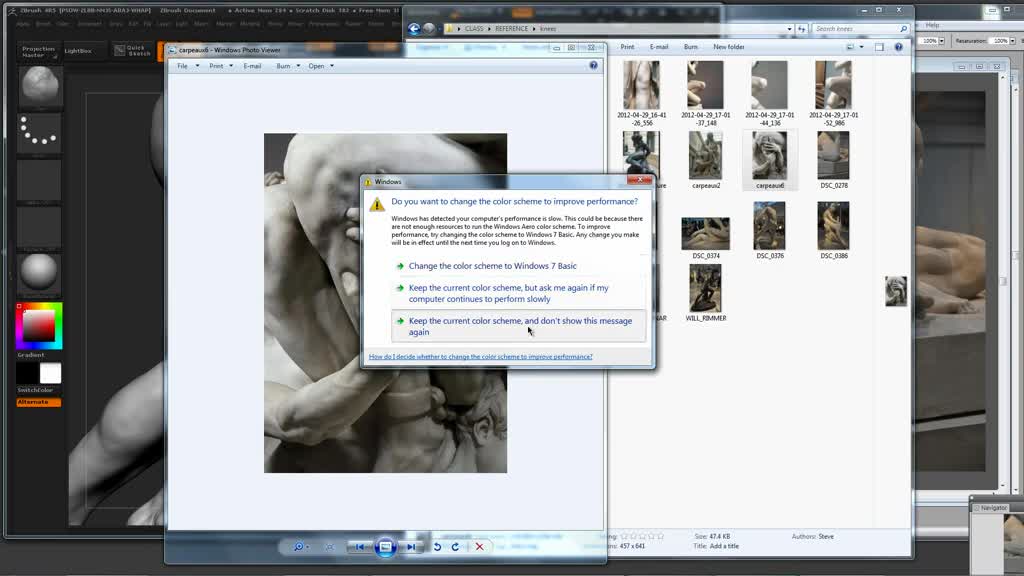Select the ZBrush material sphere thumbnail
1024x576 pixels.
click(39, 272)
